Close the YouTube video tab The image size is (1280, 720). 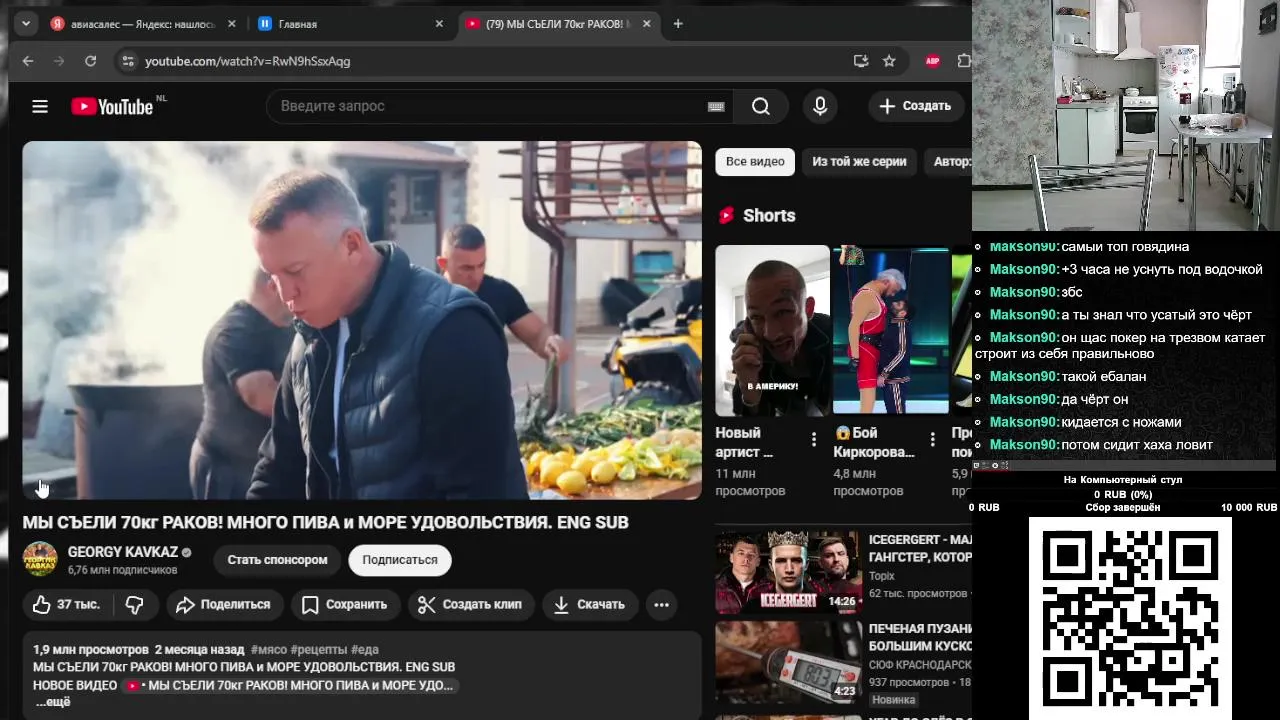[x=646, y=24]
